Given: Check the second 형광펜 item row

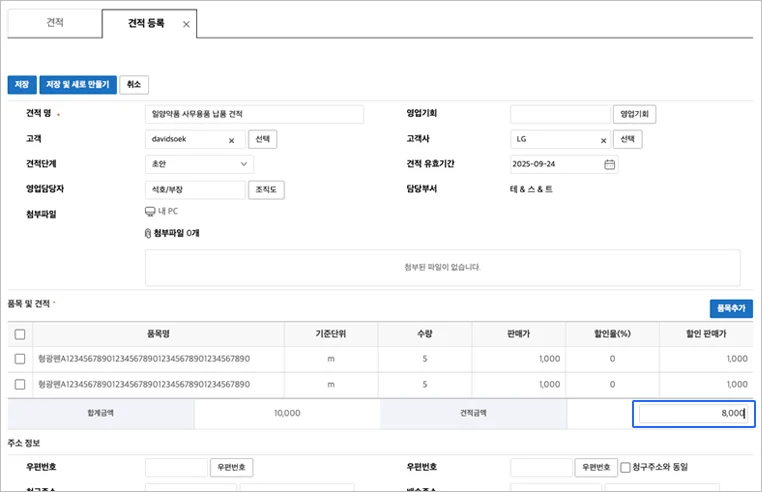Looking at the screenshot, I should pos(21,384).
